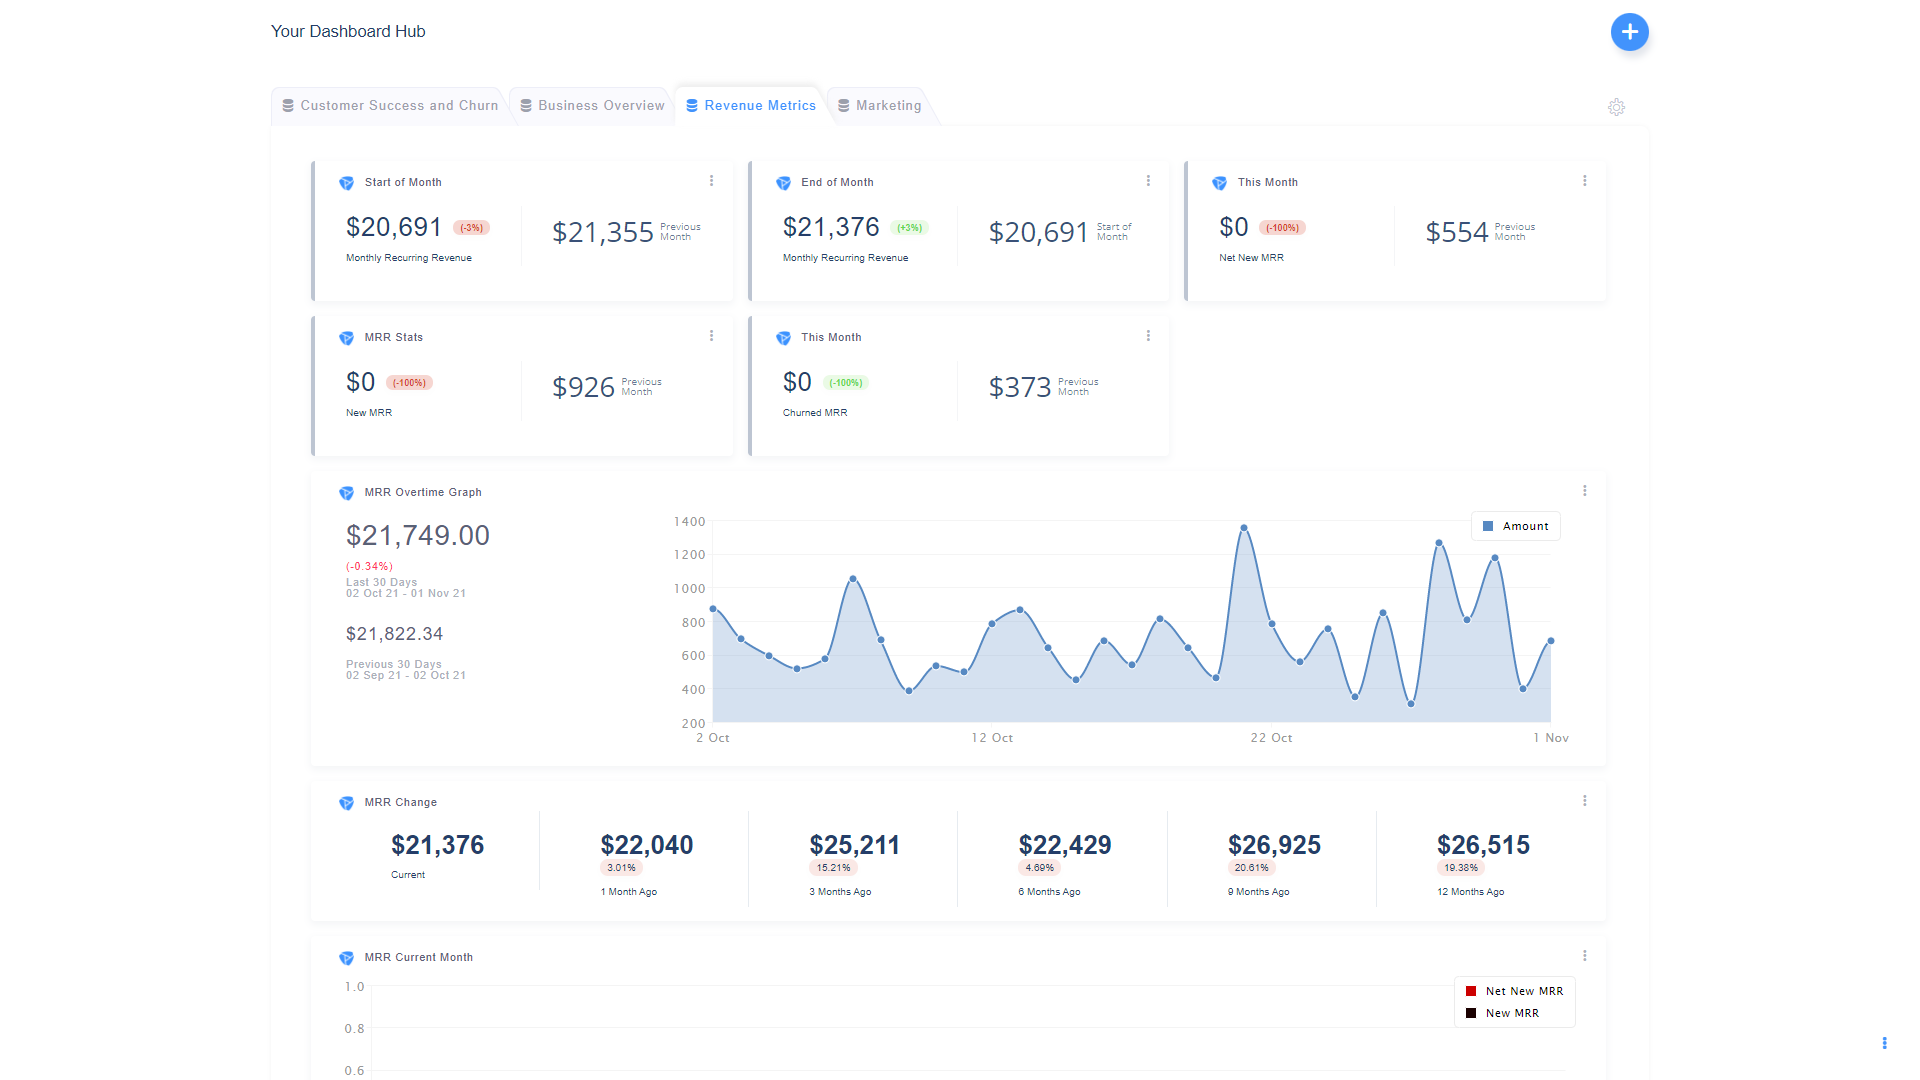Viewport: 1920px width, 1080px height.
Task: Click the (-0.34%) change indicator
Action: coord(369,566)
